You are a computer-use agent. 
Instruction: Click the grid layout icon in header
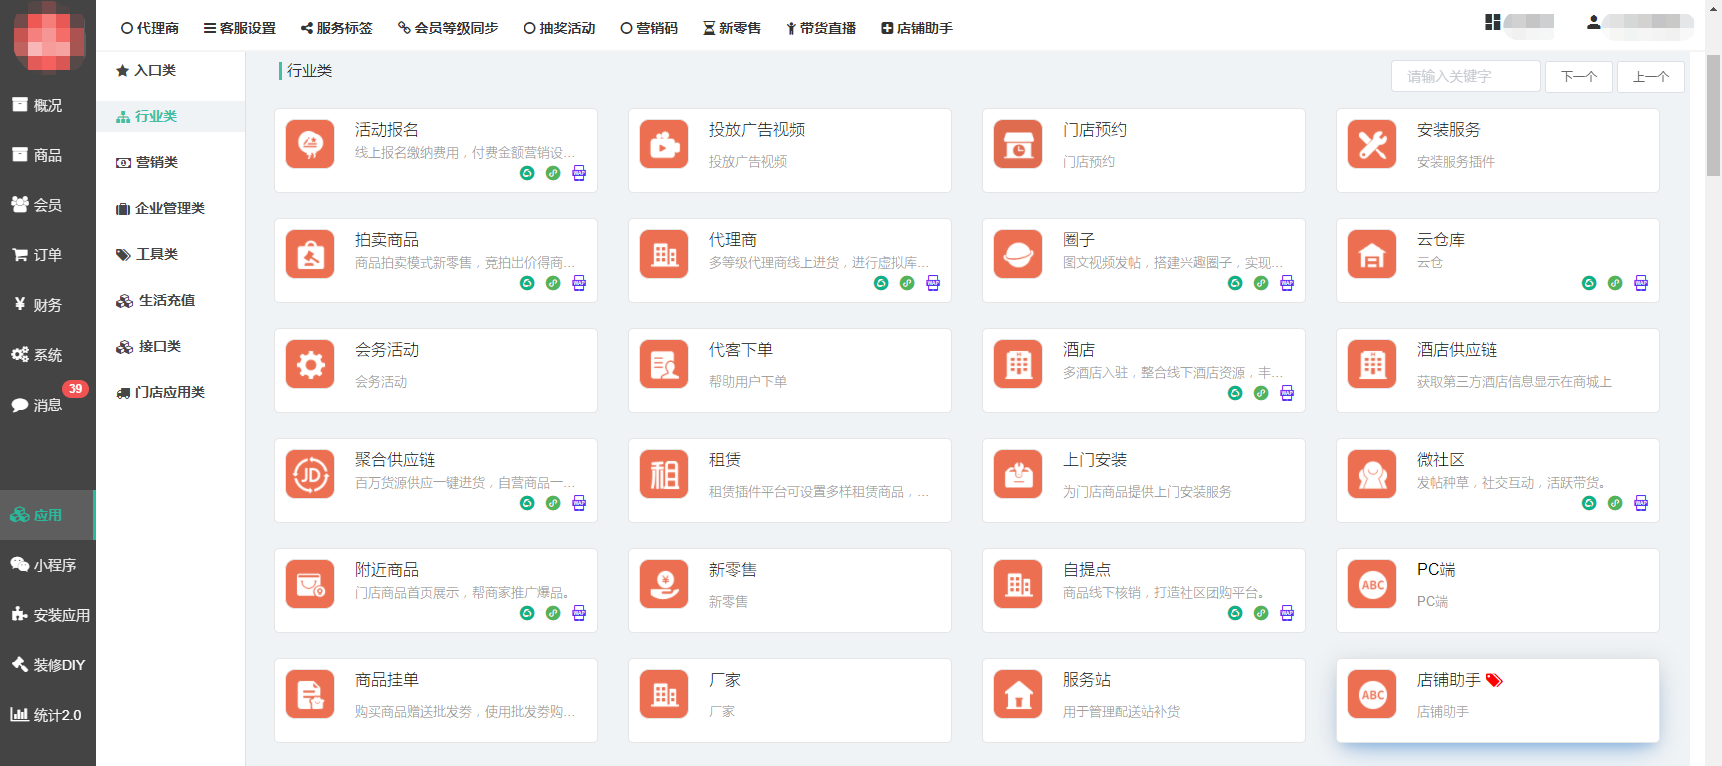(x=1492, y=22)
